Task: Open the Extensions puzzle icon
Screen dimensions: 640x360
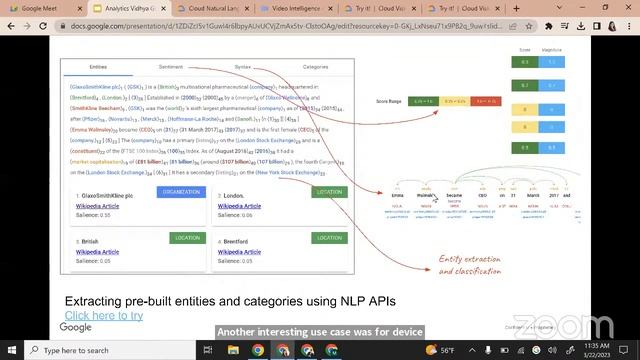Action: click(x=549, y=26)
